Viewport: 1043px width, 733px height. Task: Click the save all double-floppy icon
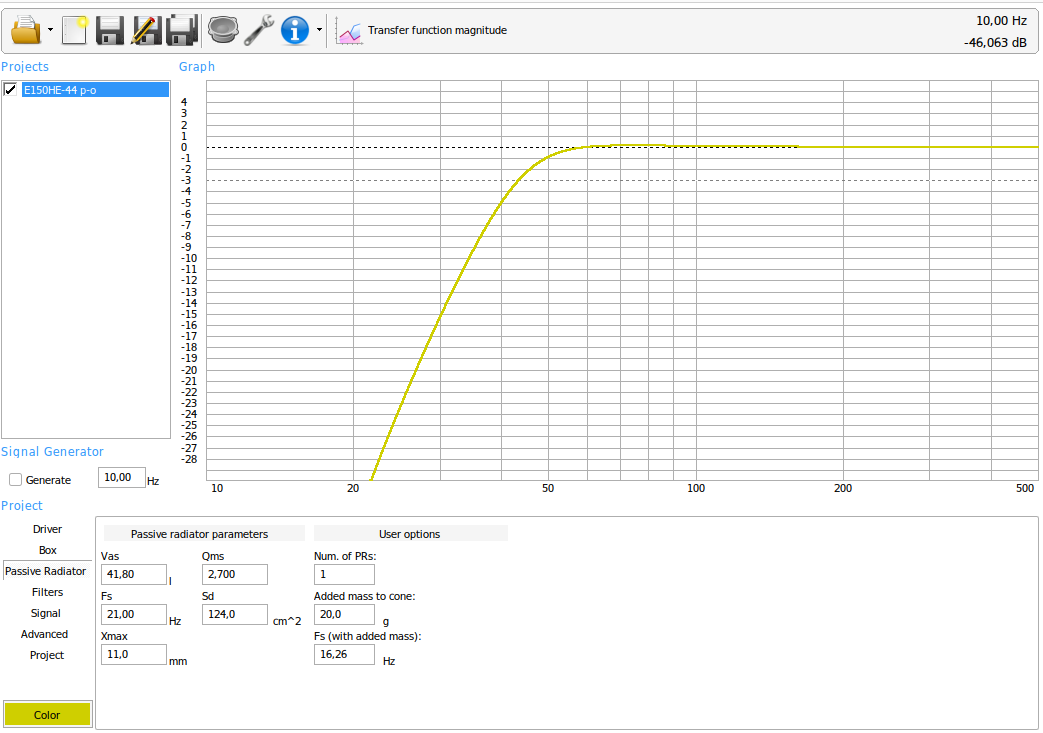tap(181, 30)
